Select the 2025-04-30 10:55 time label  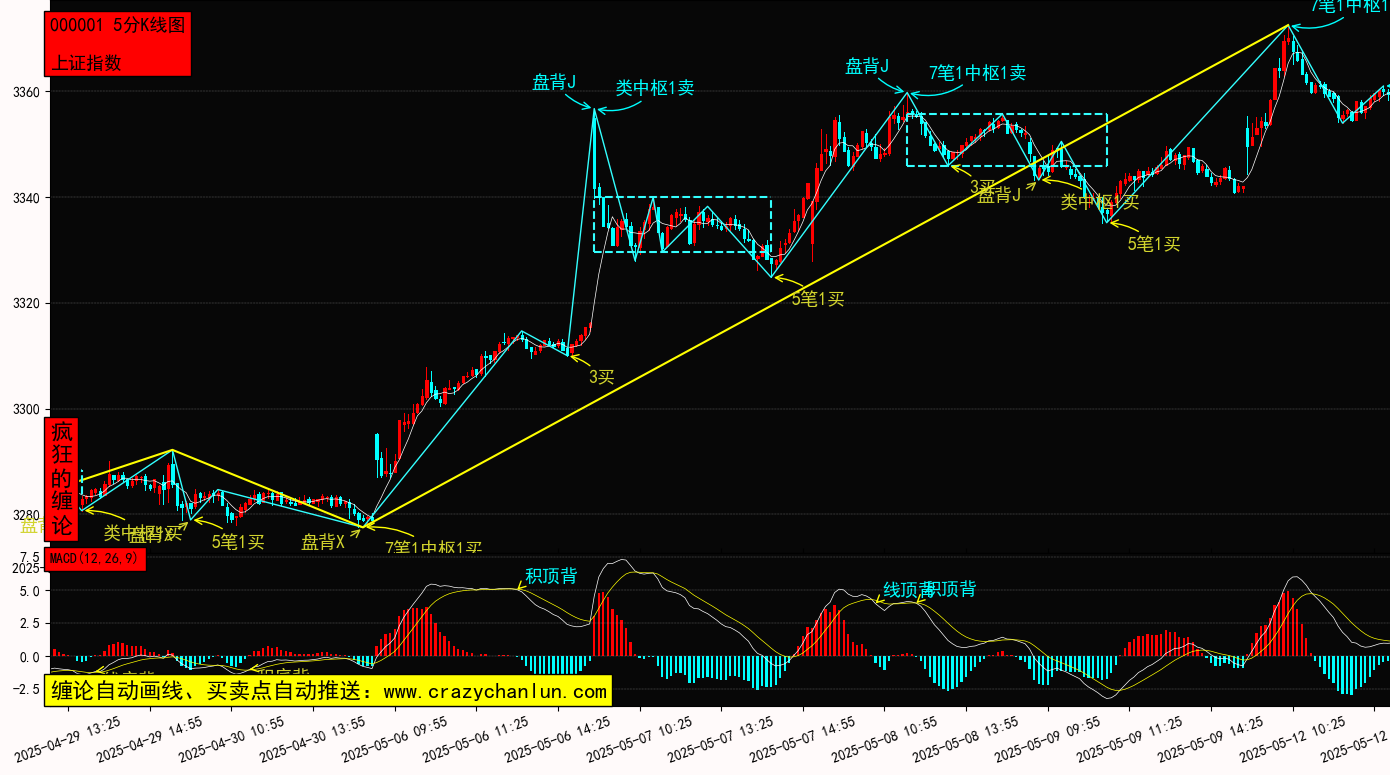coord(232,738)
